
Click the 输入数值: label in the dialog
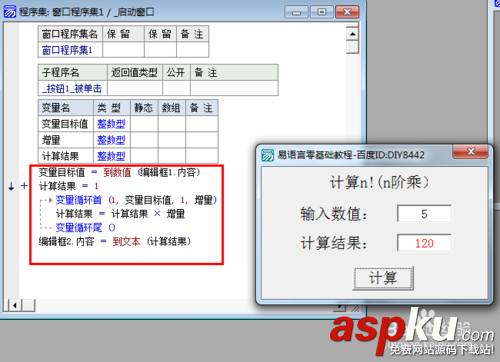click(334, 214)
